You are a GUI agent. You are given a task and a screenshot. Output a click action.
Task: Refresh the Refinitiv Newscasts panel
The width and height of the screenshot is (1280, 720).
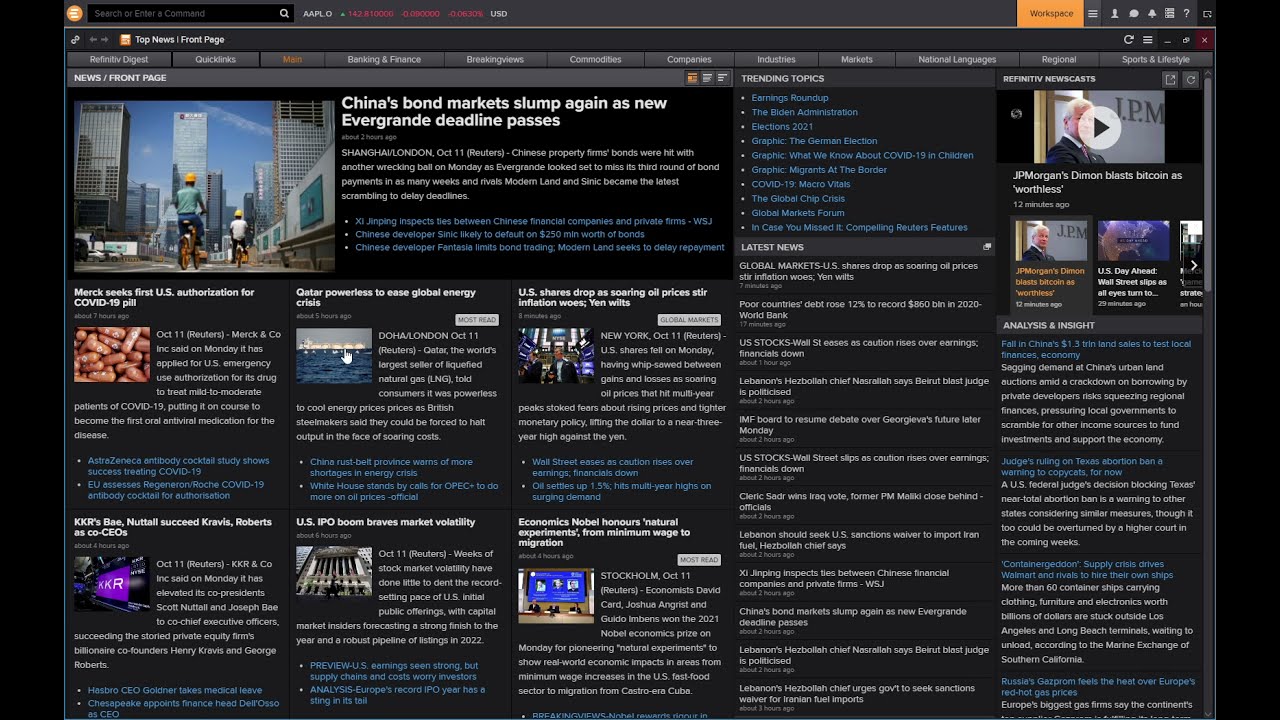click(x=1191, y=79)
